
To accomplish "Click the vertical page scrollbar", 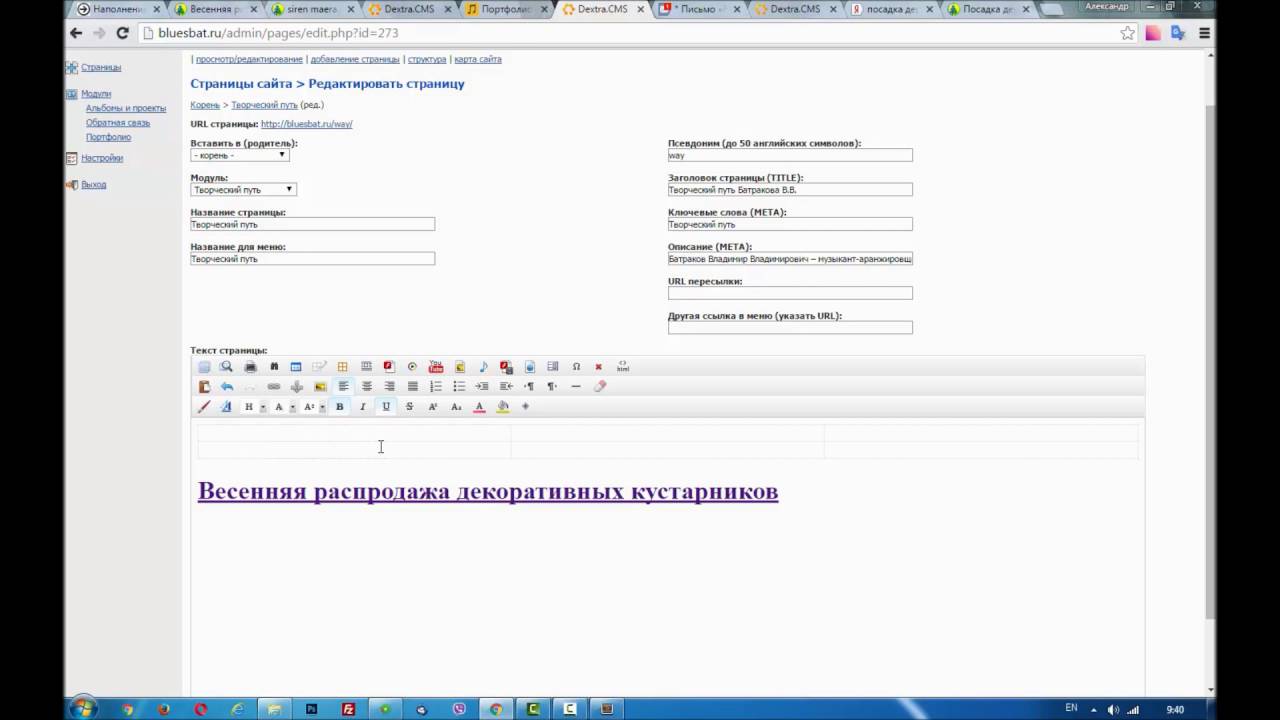I will 1210,360.
